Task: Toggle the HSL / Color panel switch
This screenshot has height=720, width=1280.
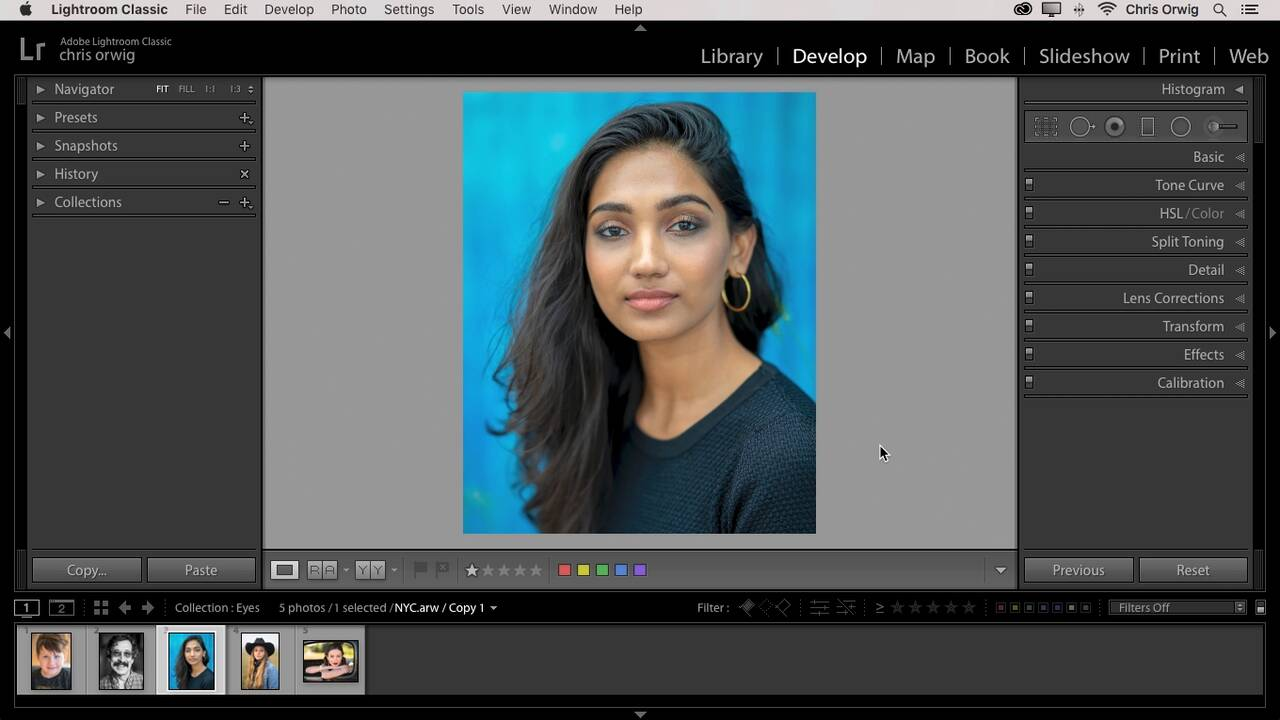Action: (x=1029, y=213)
